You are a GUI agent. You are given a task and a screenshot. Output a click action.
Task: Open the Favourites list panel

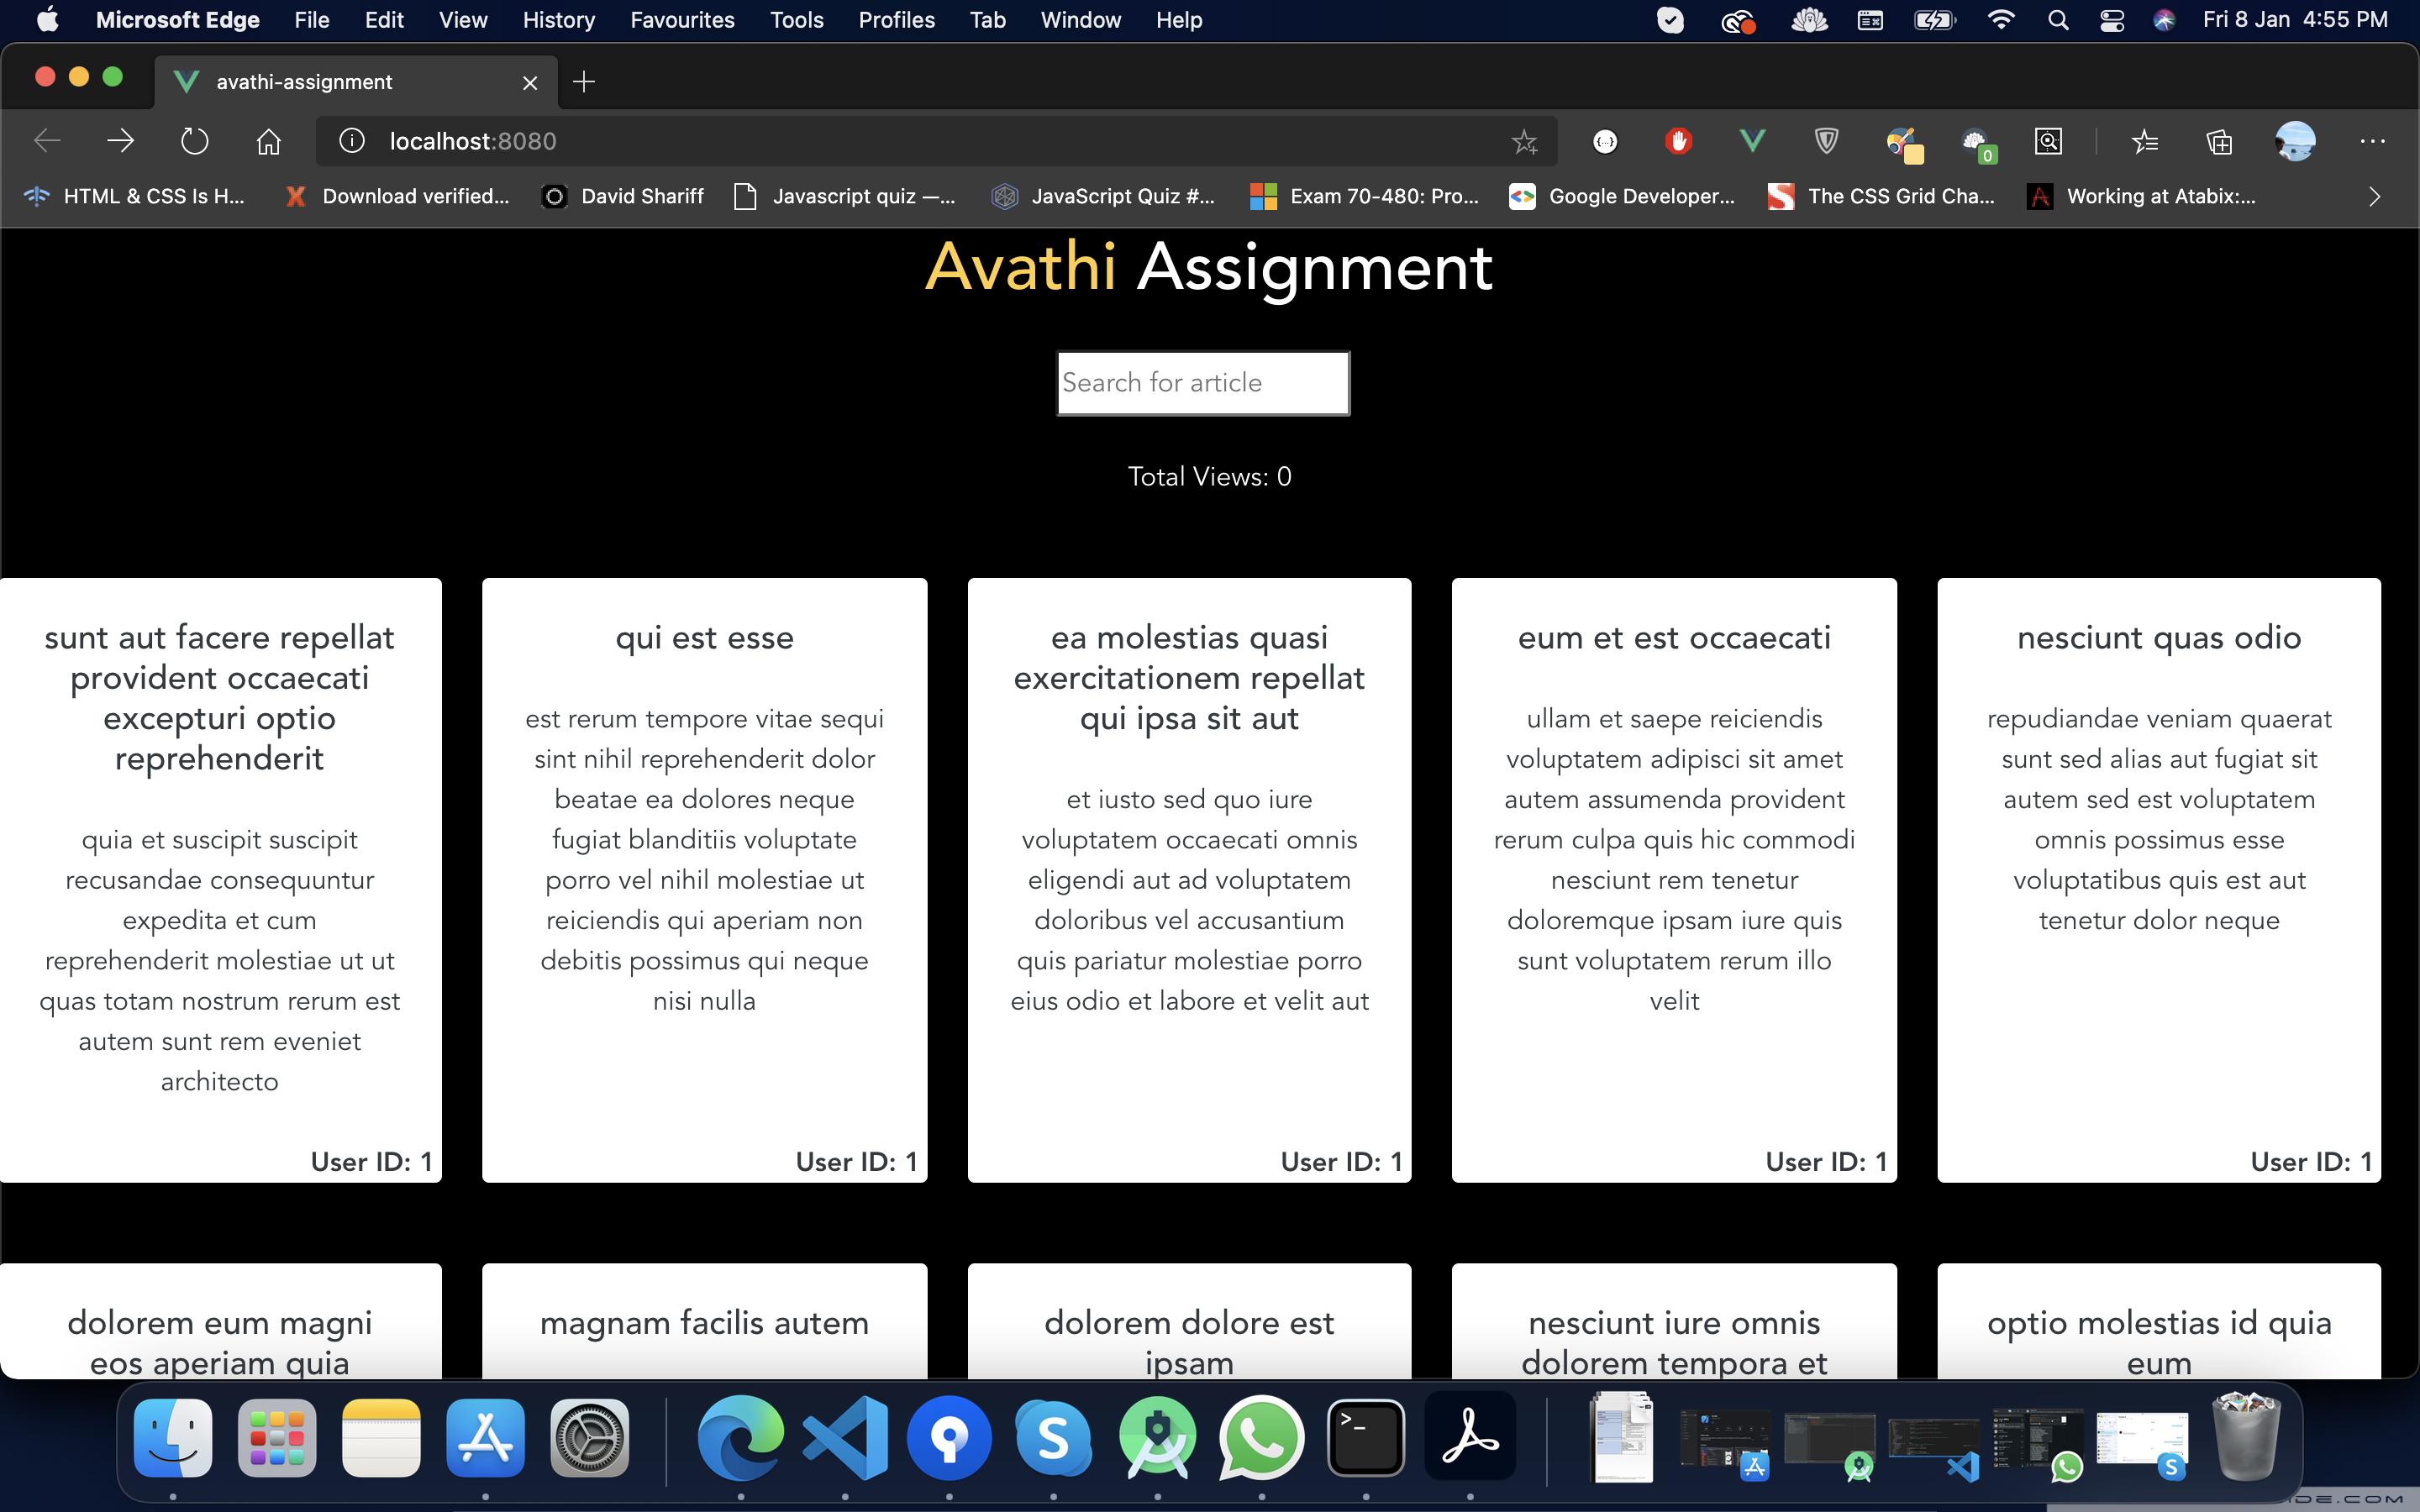[x=2146, y=141]
